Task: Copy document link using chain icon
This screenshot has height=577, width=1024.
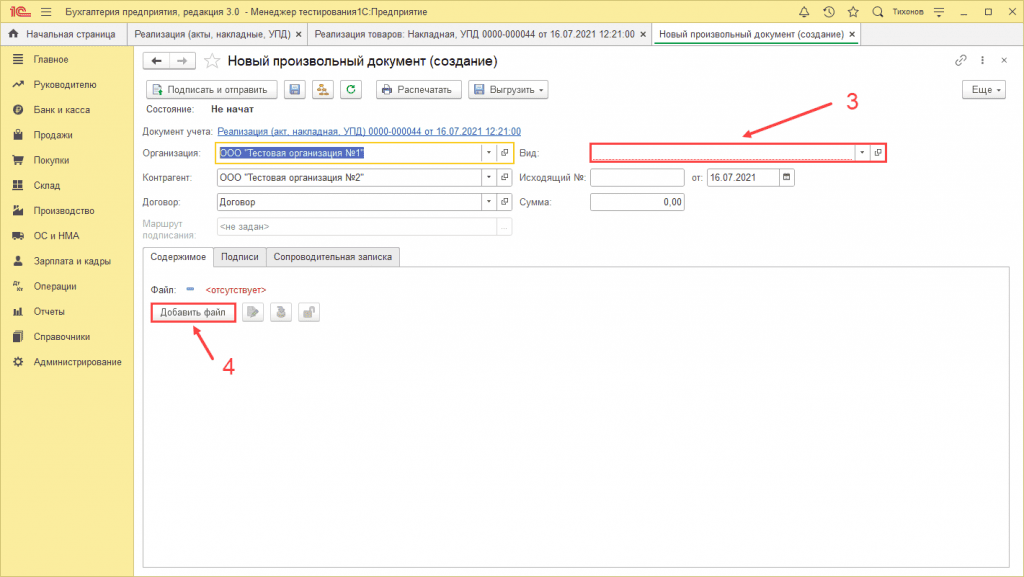Action: point(962,61)
